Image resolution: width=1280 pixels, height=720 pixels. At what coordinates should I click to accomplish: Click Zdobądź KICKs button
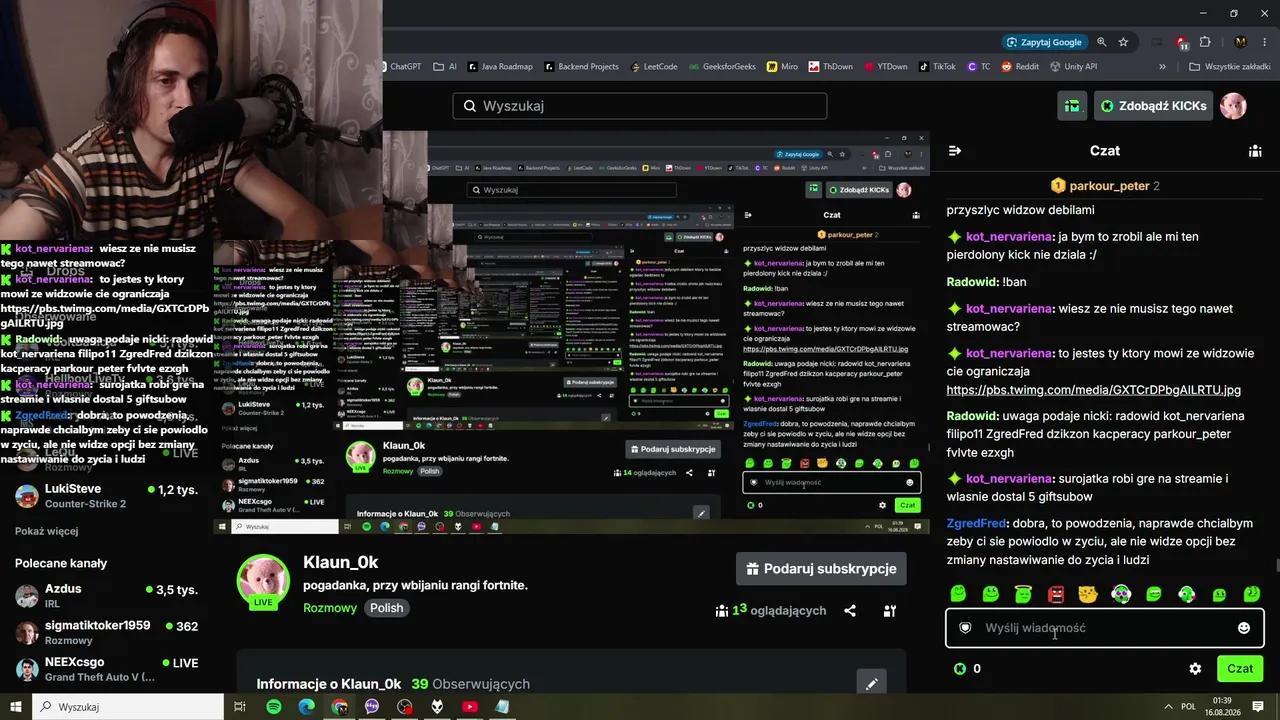pos(1153,106)
